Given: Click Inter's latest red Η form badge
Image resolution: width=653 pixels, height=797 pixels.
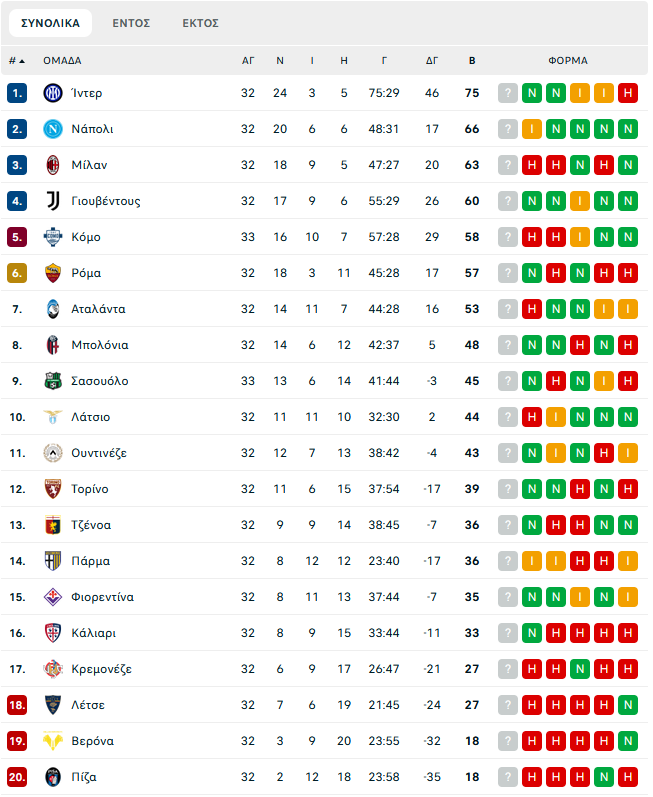Looking at the screenshot, I should tap(628, 93).
